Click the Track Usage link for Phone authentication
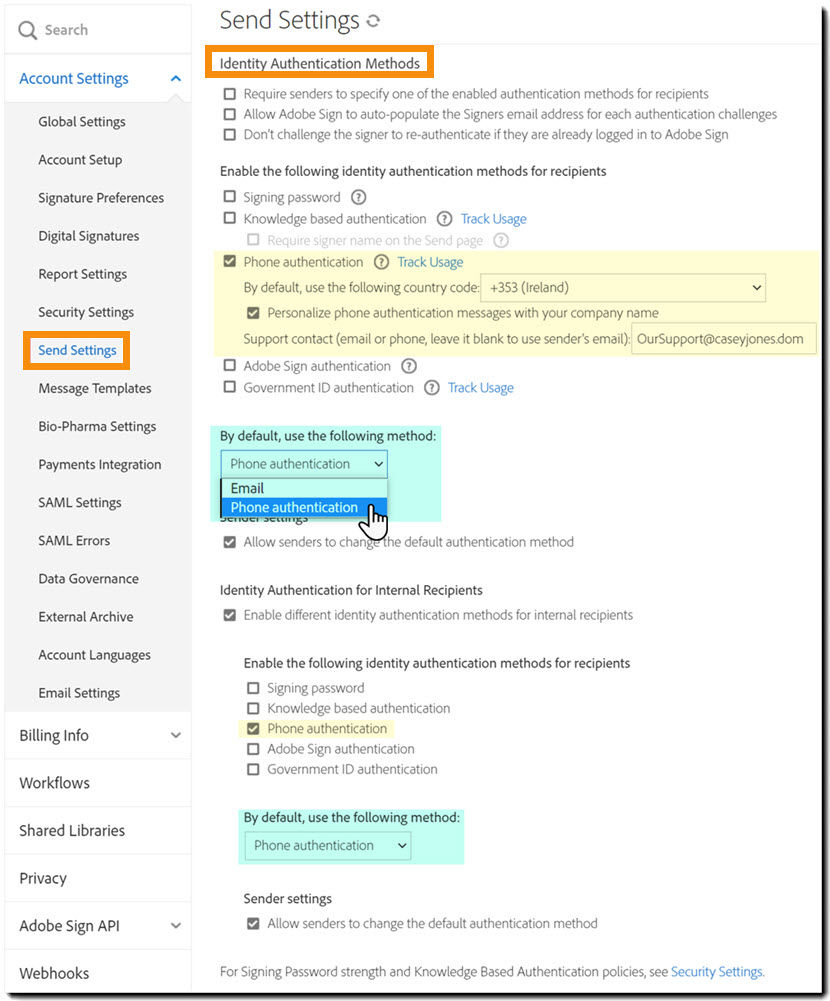This screenshot has width=830, height=1001. click(x=430, y=262)
